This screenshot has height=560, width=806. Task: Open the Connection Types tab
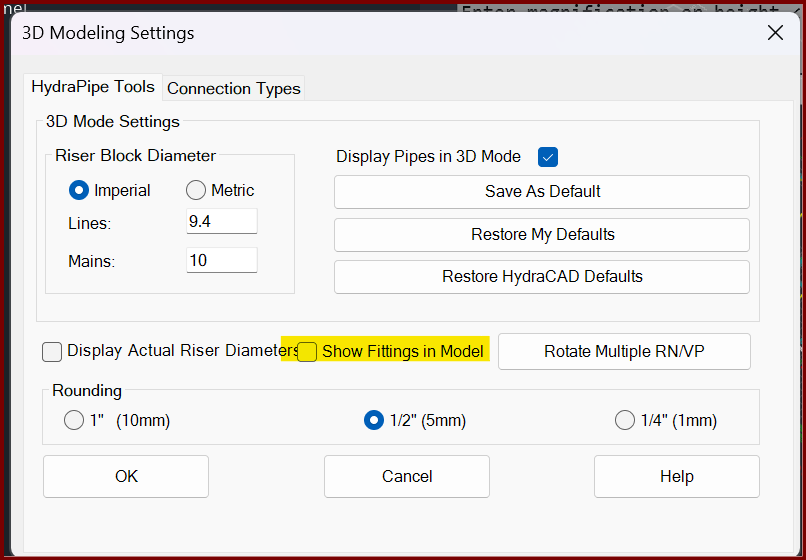(x=233, y=88)
